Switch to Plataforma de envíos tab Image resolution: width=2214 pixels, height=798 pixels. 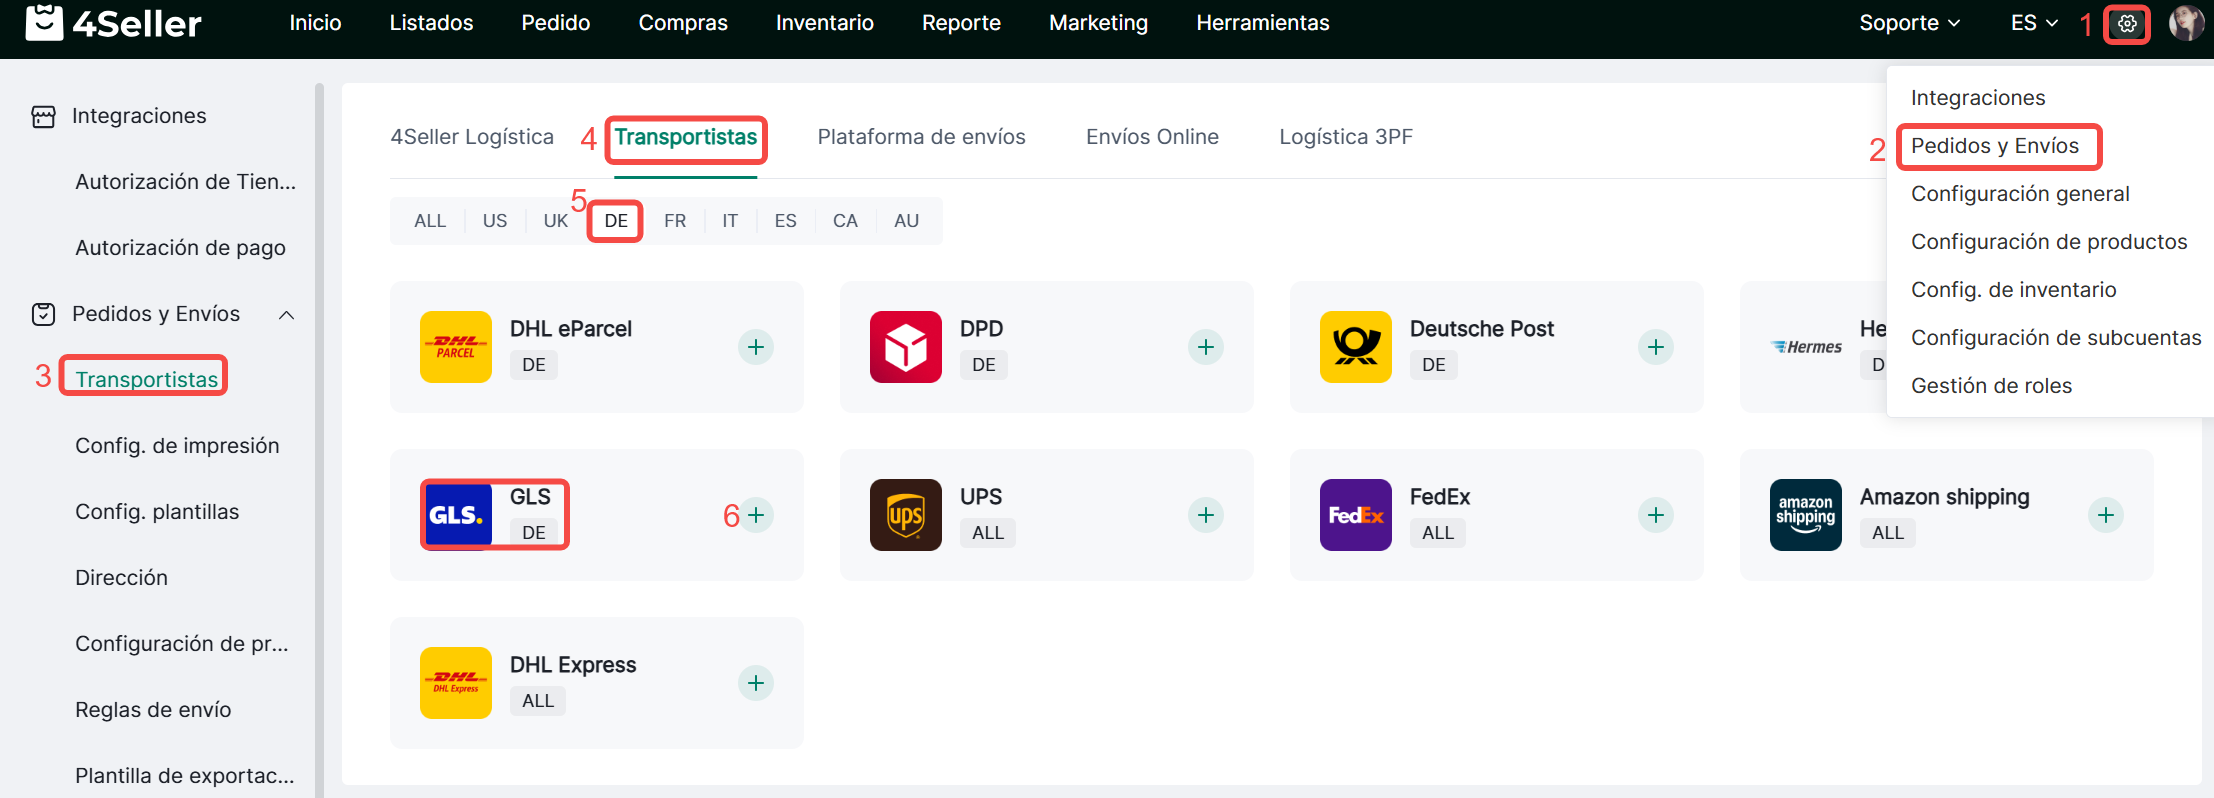point(921,137)
